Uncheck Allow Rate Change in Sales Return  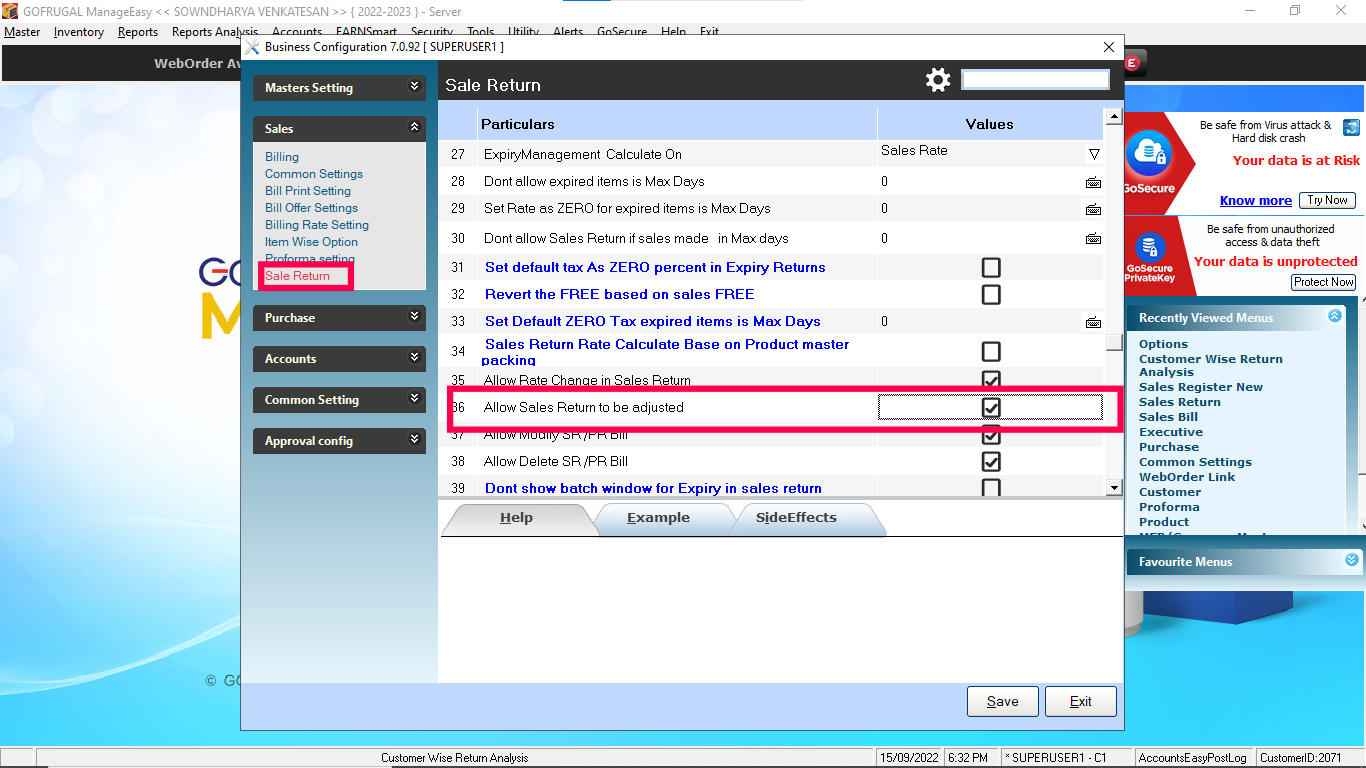coord(991,380)
